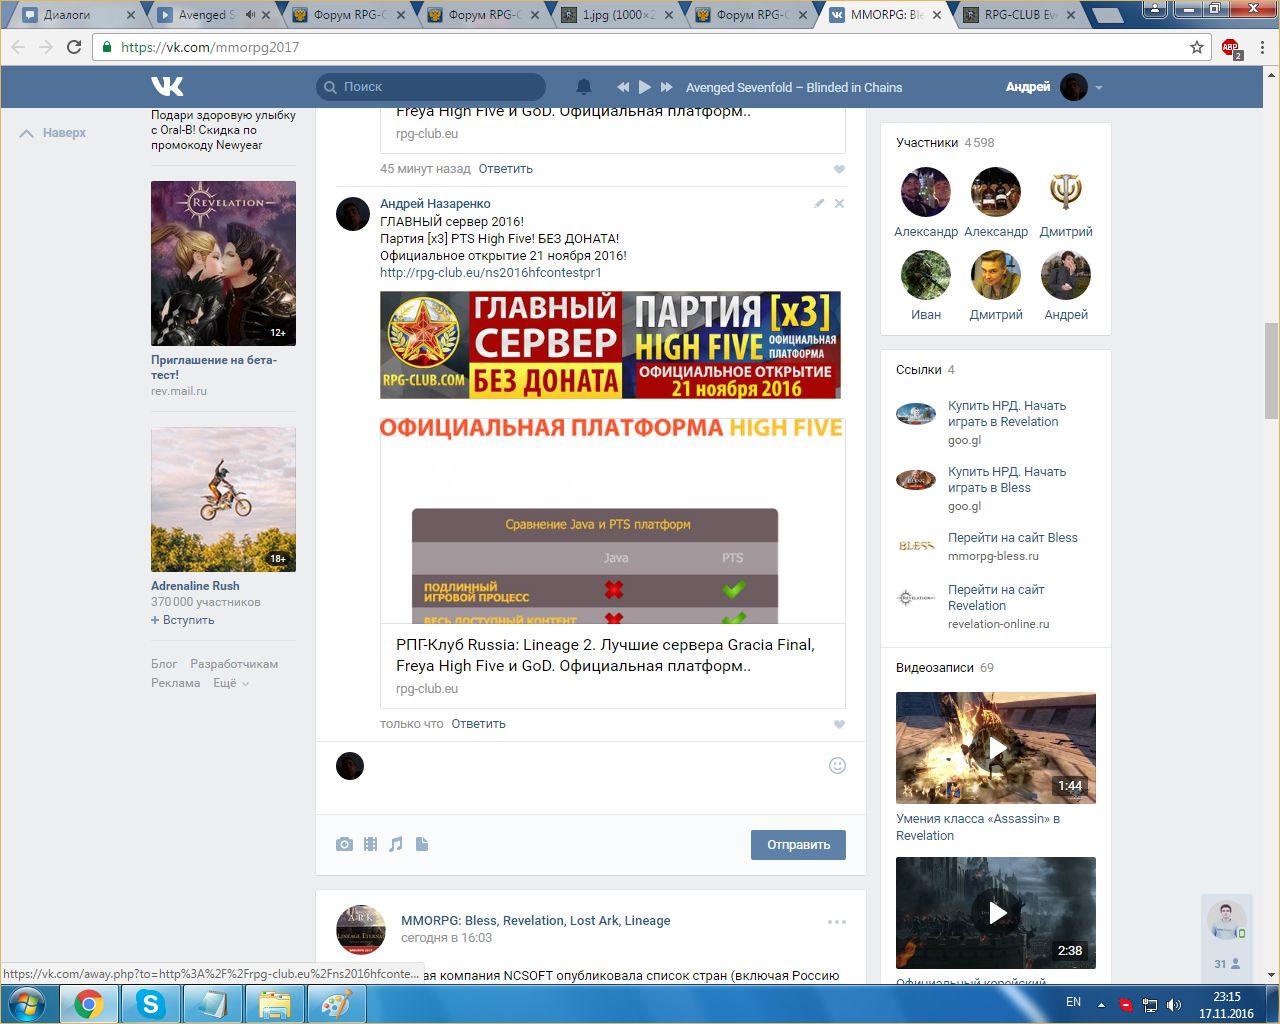Delete Андрей Назаренко's comment with X icon
The image size is (1280, 1024).
click(839, 203)
